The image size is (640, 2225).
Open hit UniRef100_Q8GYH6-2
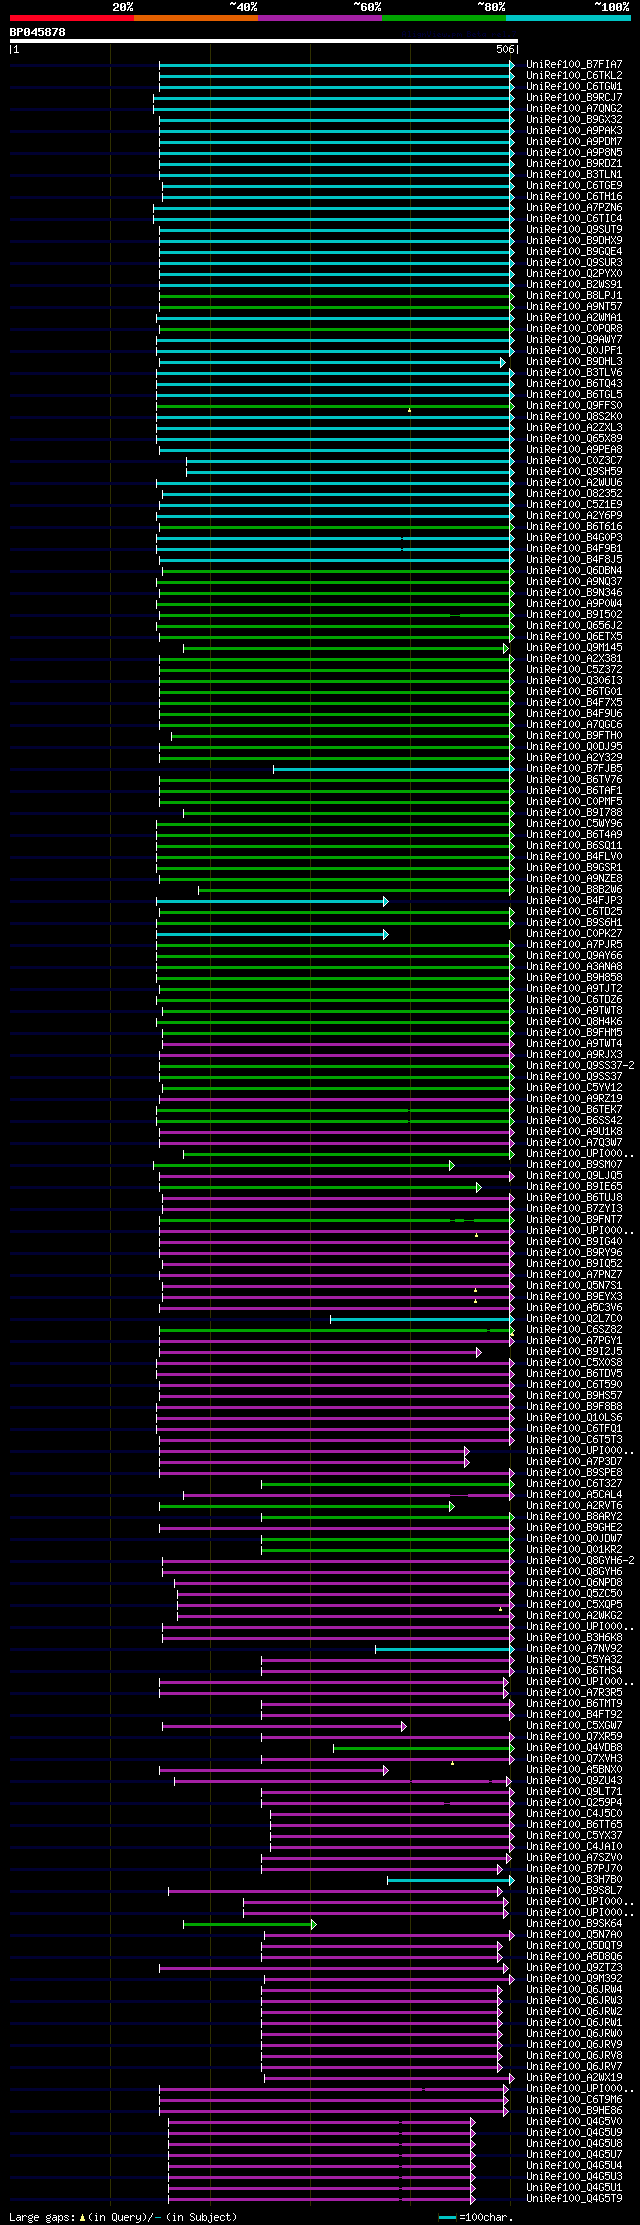coord(580,1561)
